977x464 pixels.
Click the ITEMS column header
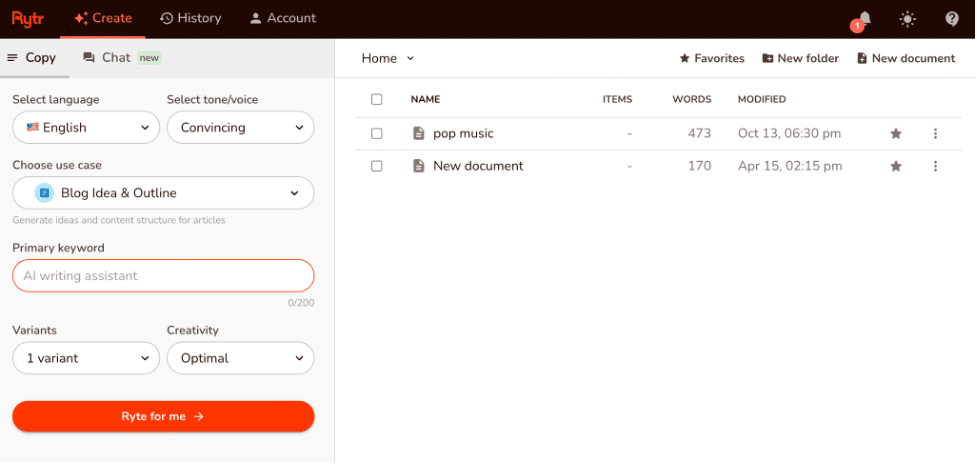click(x=617, y=100)
